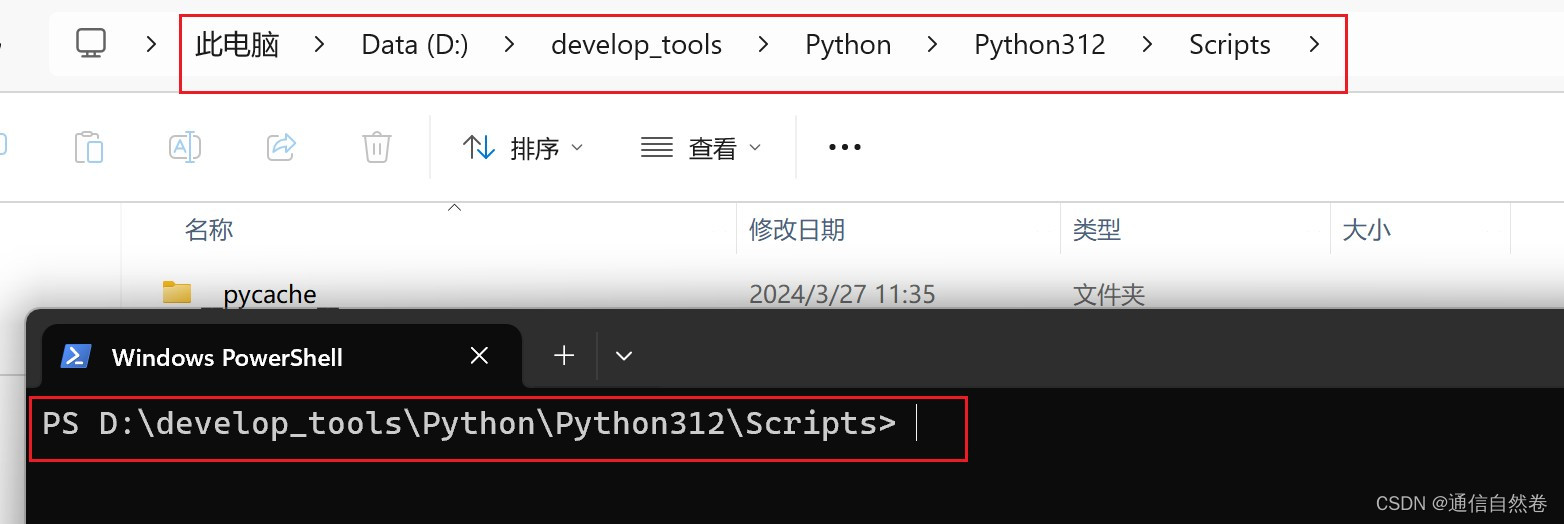
Task: Click the PowerShell icon on terminal tab
Action: 77,356
